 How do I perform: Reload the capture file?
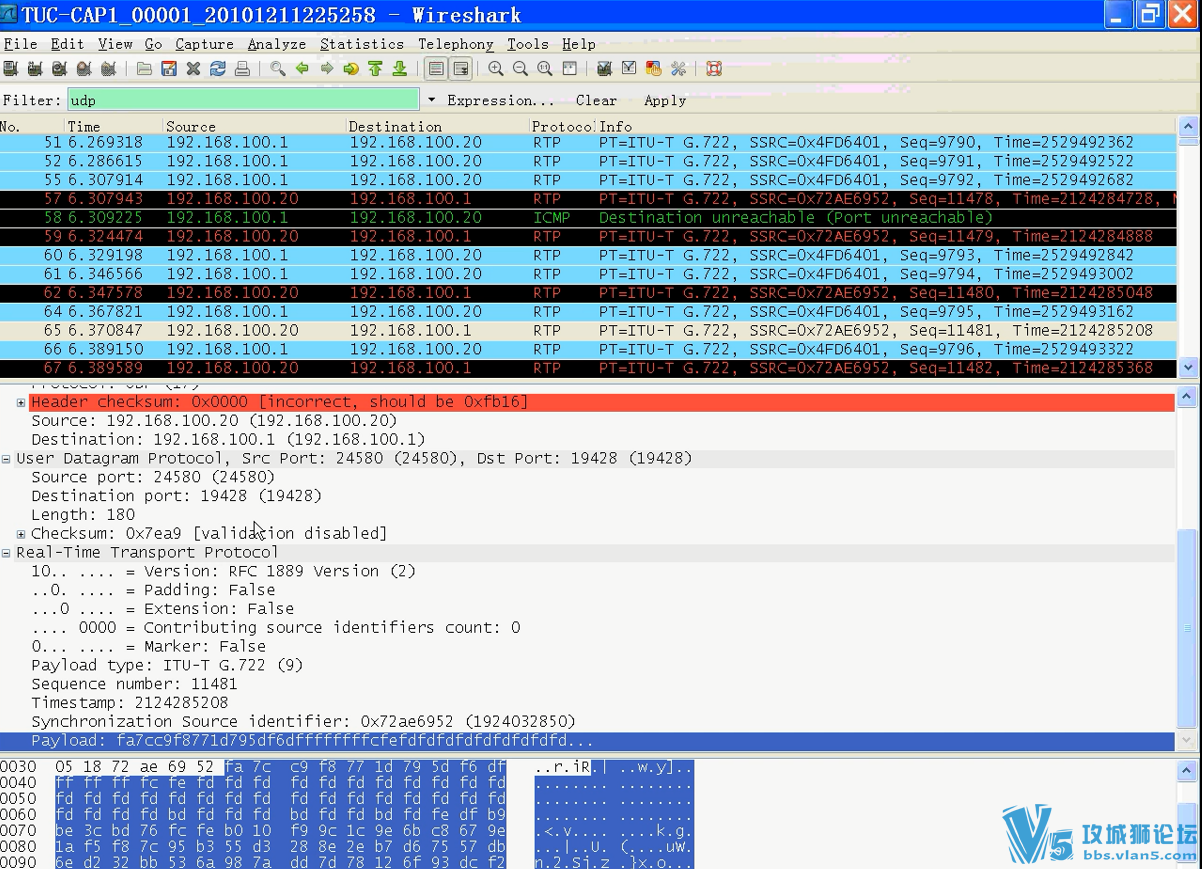pyautogui.click(x=217, y=69)
